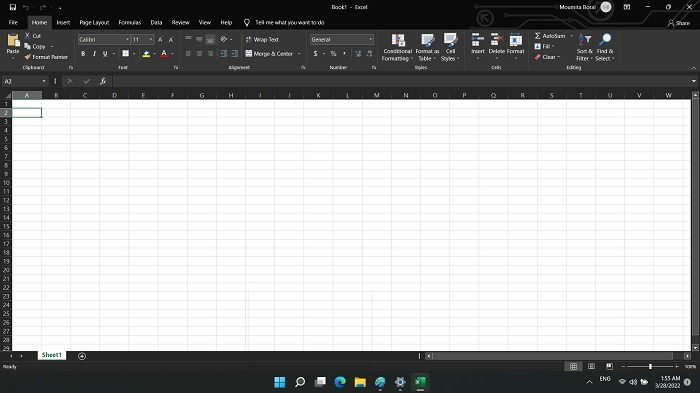Activate the Format Painter brush

click(28, 57)
